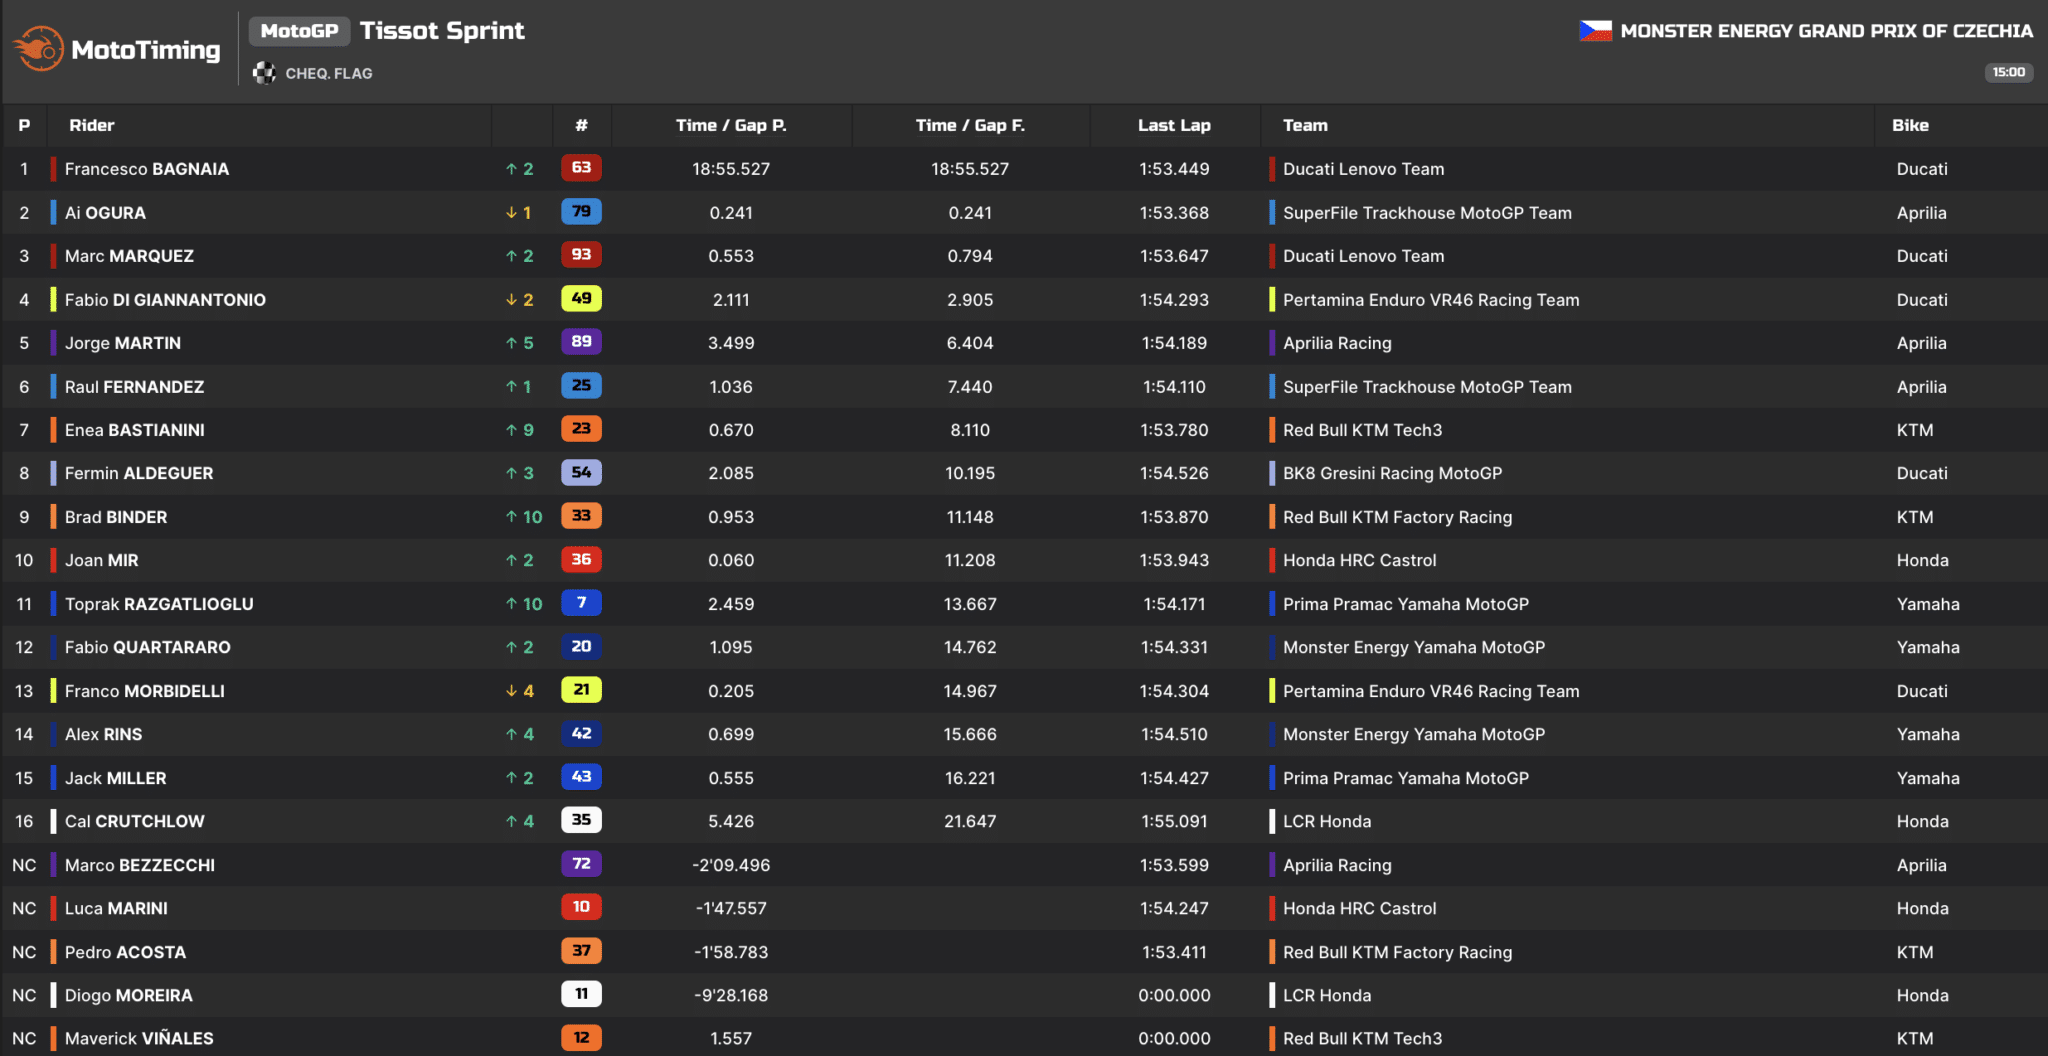The image size is (2048, 1056).
Task: Click the P position column header
Action: coord(24,125)
